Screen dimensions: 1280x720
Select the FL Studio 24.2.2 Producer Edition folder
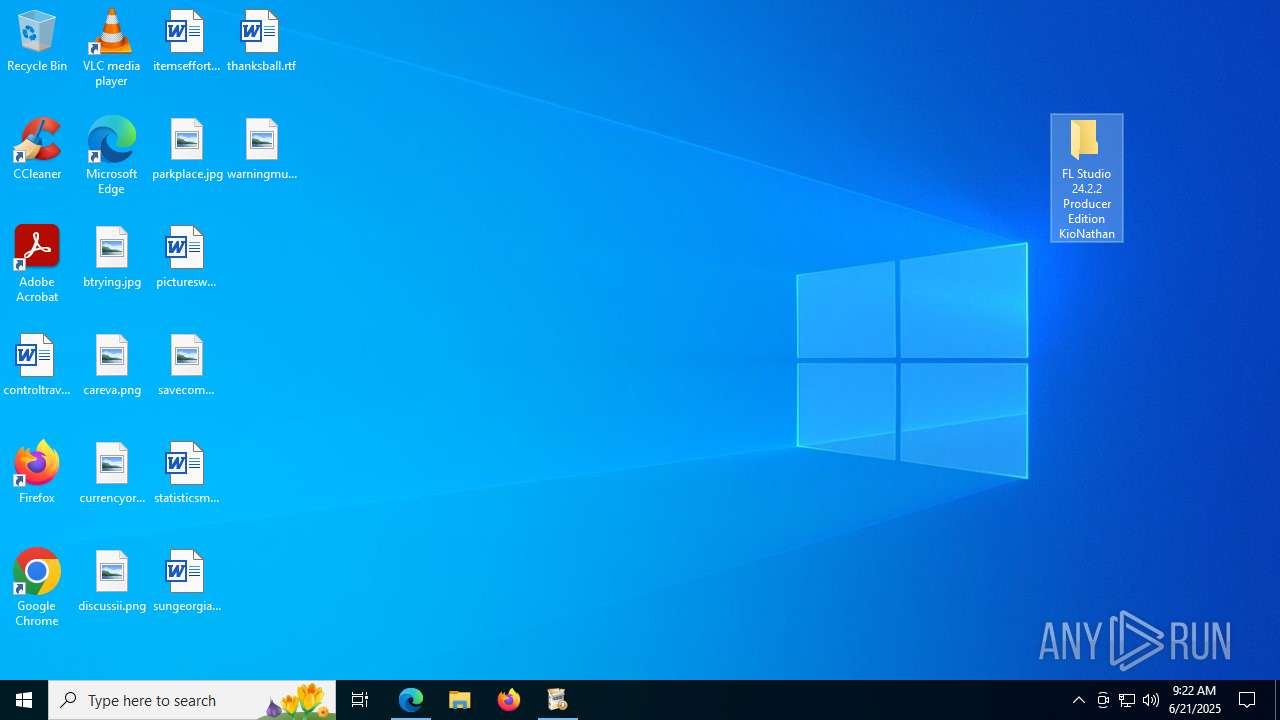pos(1087,178)
